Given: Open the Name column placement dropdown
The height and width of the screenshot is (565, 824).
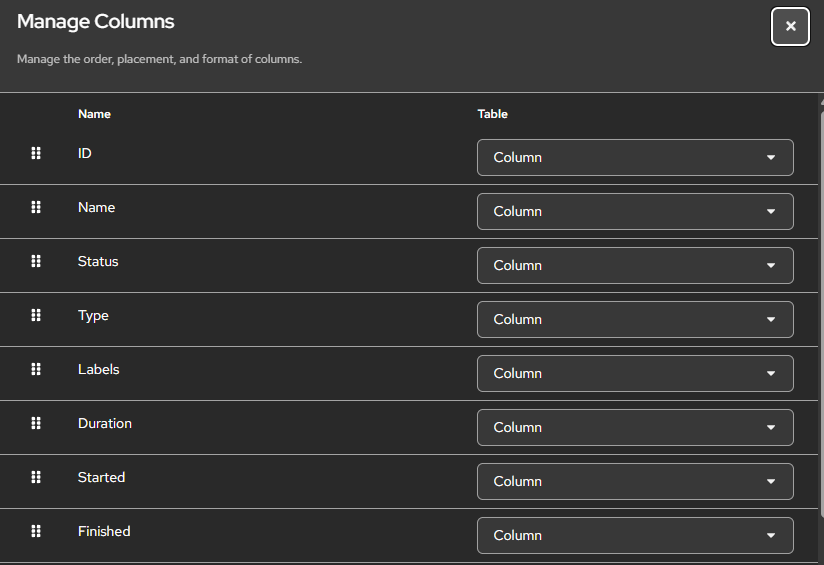Looking at the screenshot, I should [x=635, y=211].
